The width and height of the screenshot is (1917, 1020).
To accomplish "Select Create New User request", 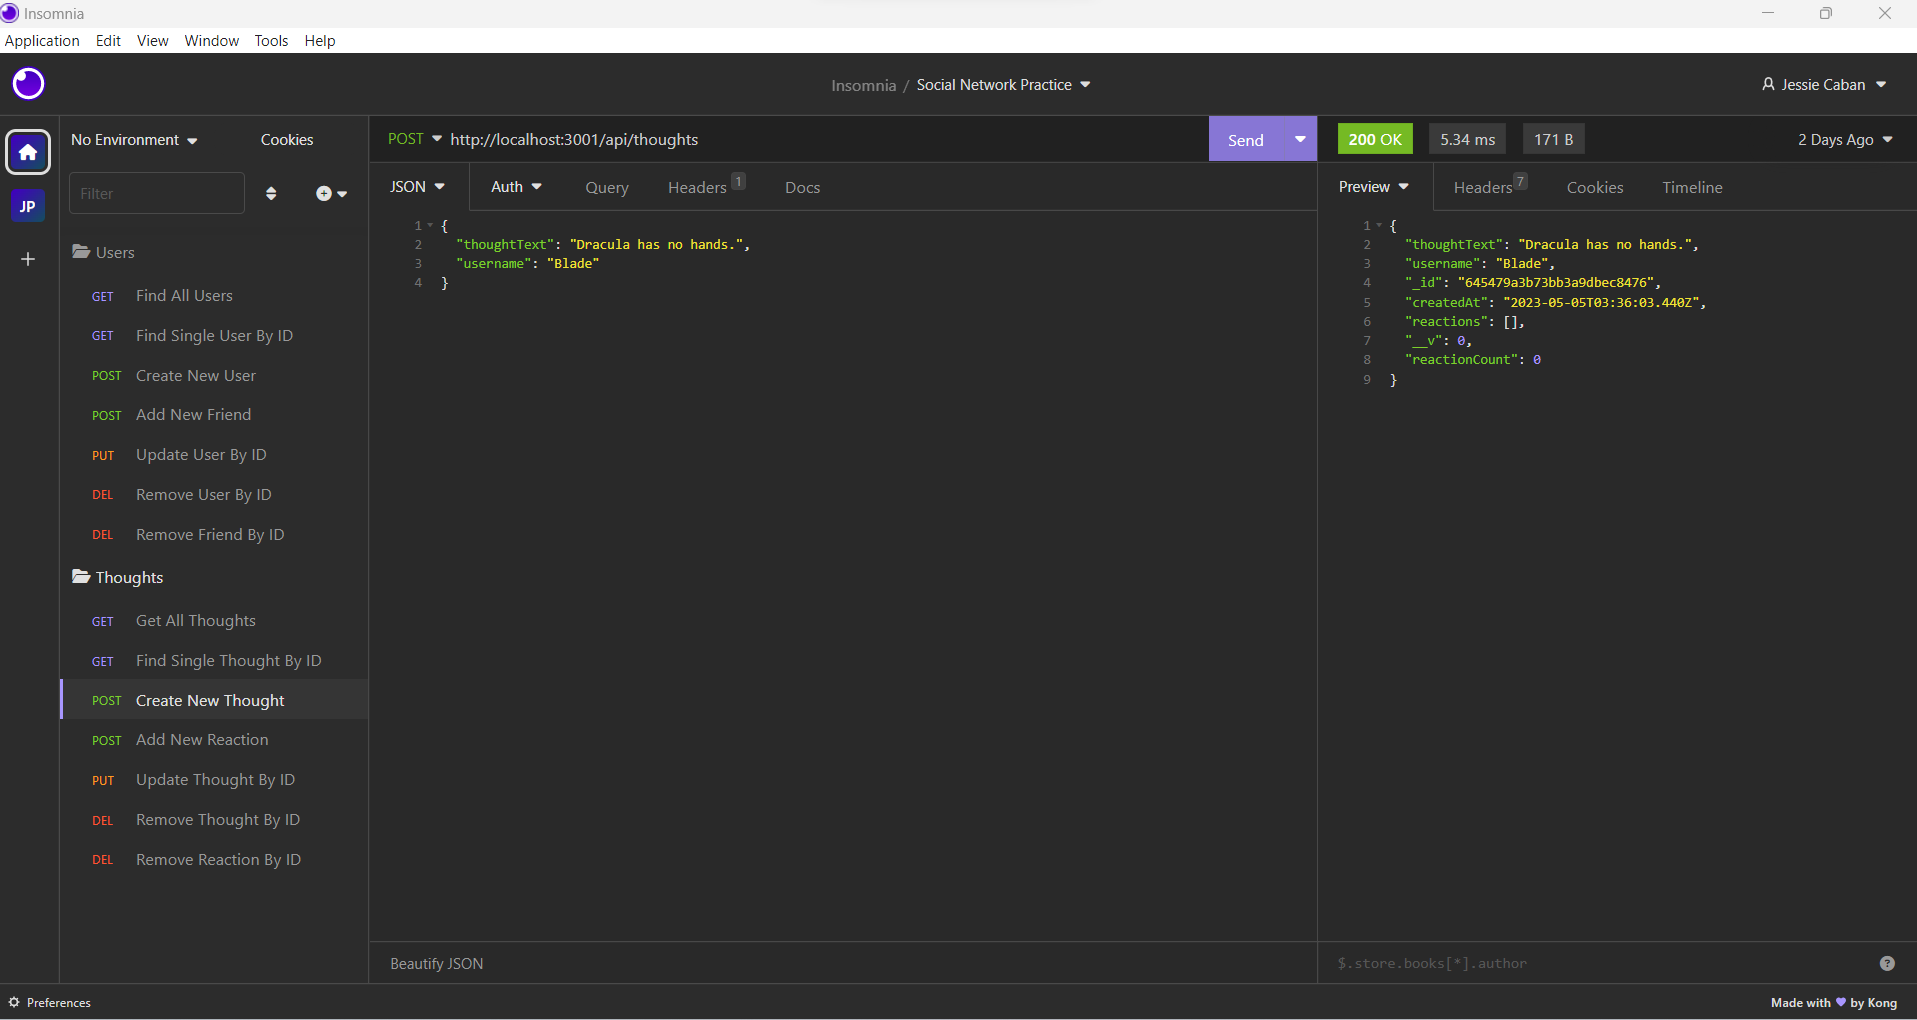I will (214, 376).
